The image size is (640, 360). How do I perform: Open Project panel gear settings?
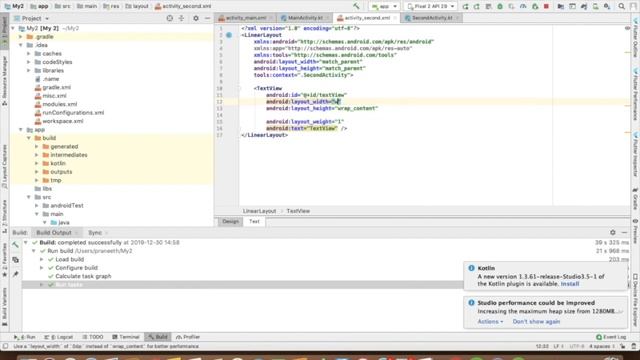click(x=196, y=18)
